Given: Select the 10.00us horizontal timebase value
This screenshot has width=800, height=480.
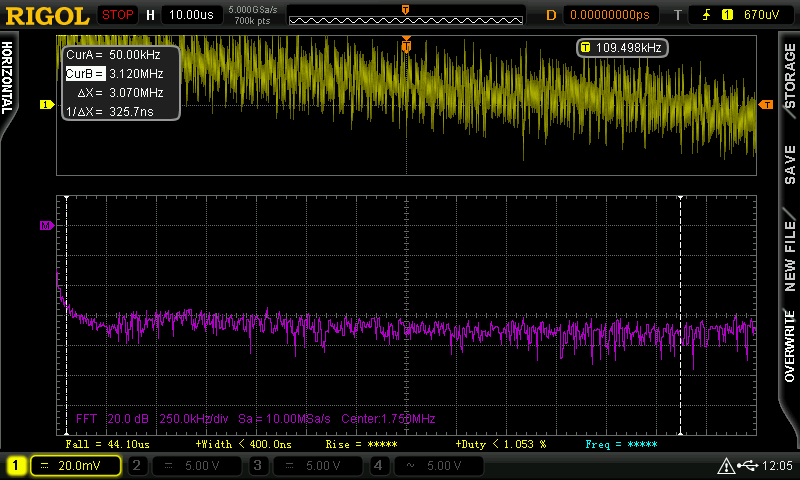Looking at the screenshot, I should 191,15.
